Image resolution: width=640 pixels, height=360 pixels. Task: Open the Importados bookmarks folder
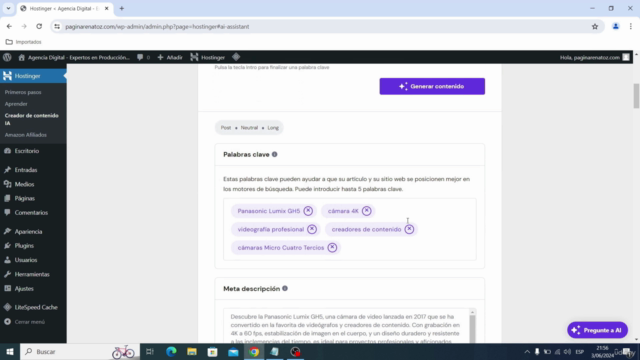[24, 42]
